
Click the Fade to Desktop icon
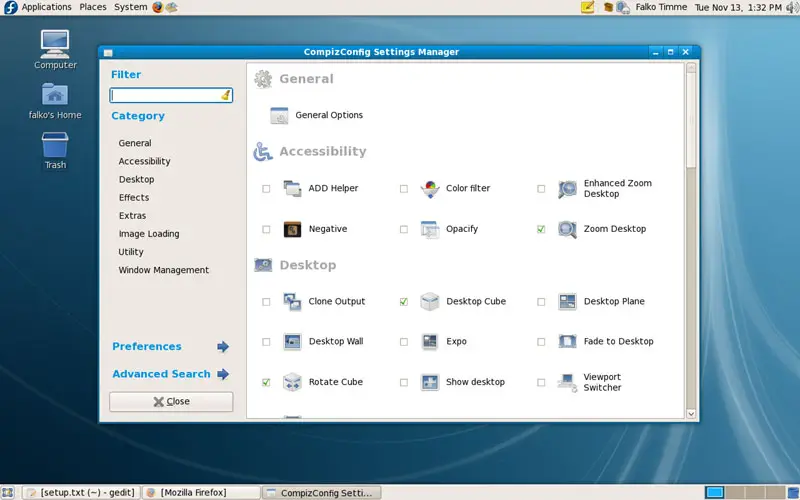[x=567, y=341]
